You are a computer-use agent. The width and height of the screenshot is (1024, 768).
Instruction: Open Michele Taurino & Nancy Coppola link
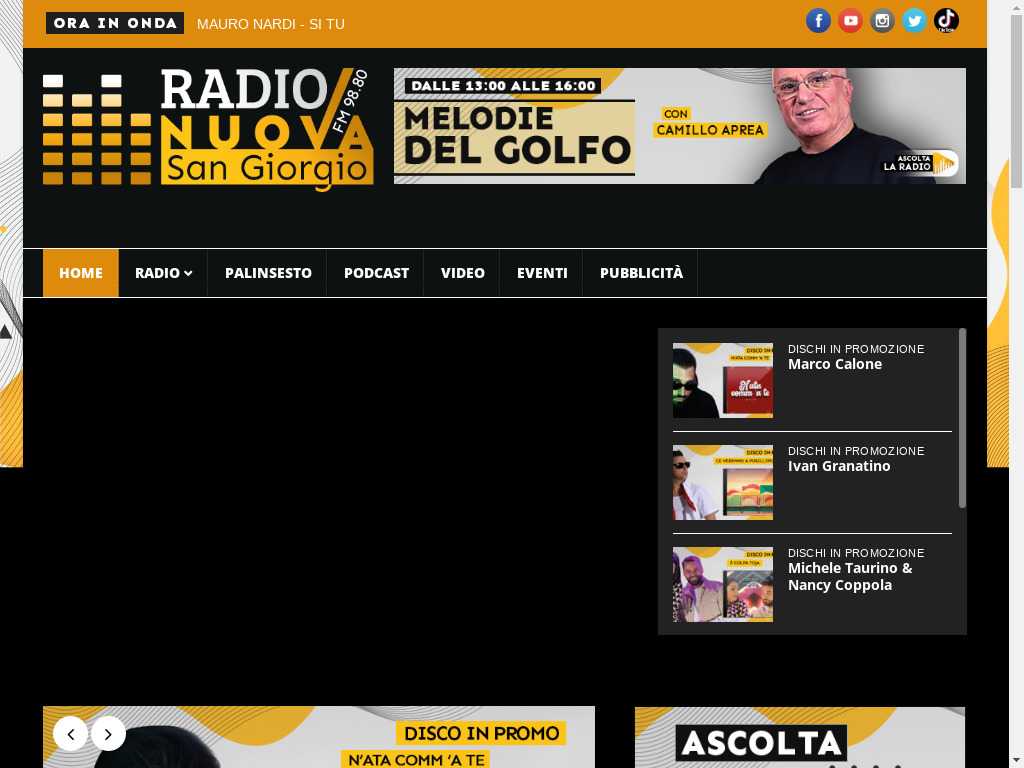tap(850, 577)
